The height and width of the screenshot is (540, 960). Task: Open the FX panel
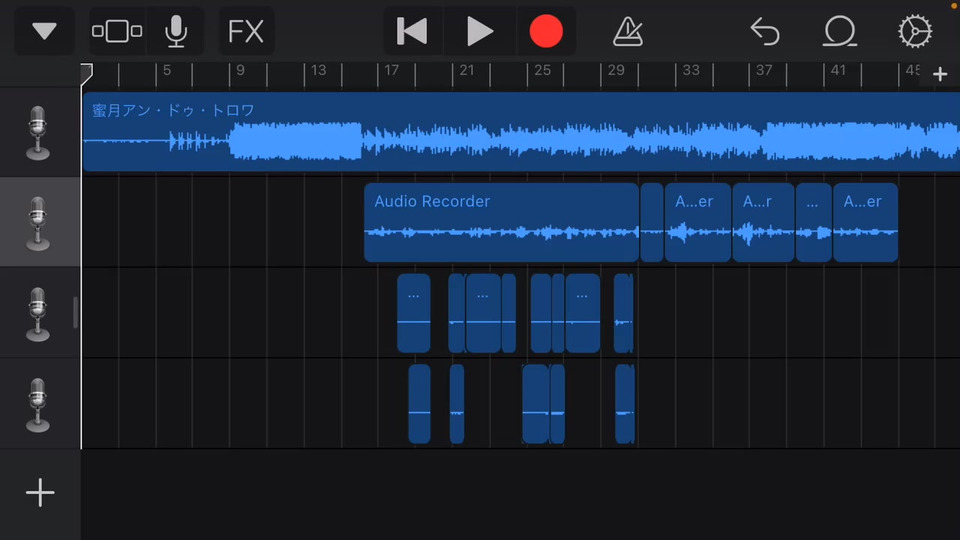point(246,31)
